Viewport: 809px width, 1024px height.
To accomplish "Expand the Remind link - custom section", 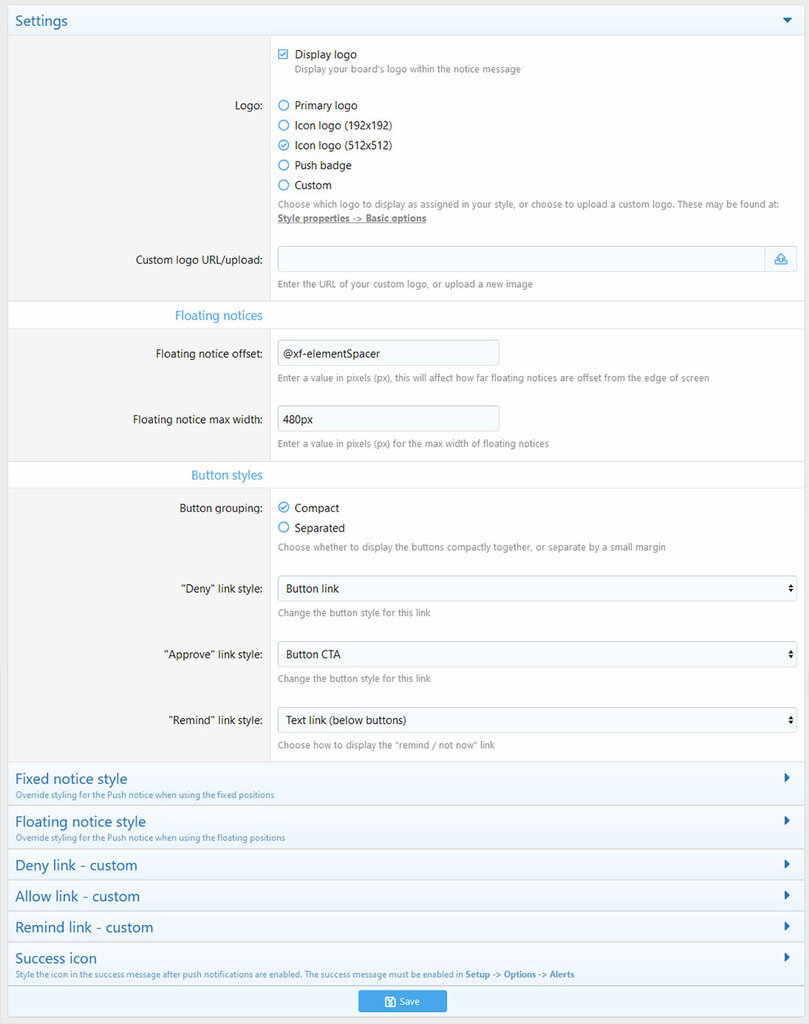I will (787, 927).
